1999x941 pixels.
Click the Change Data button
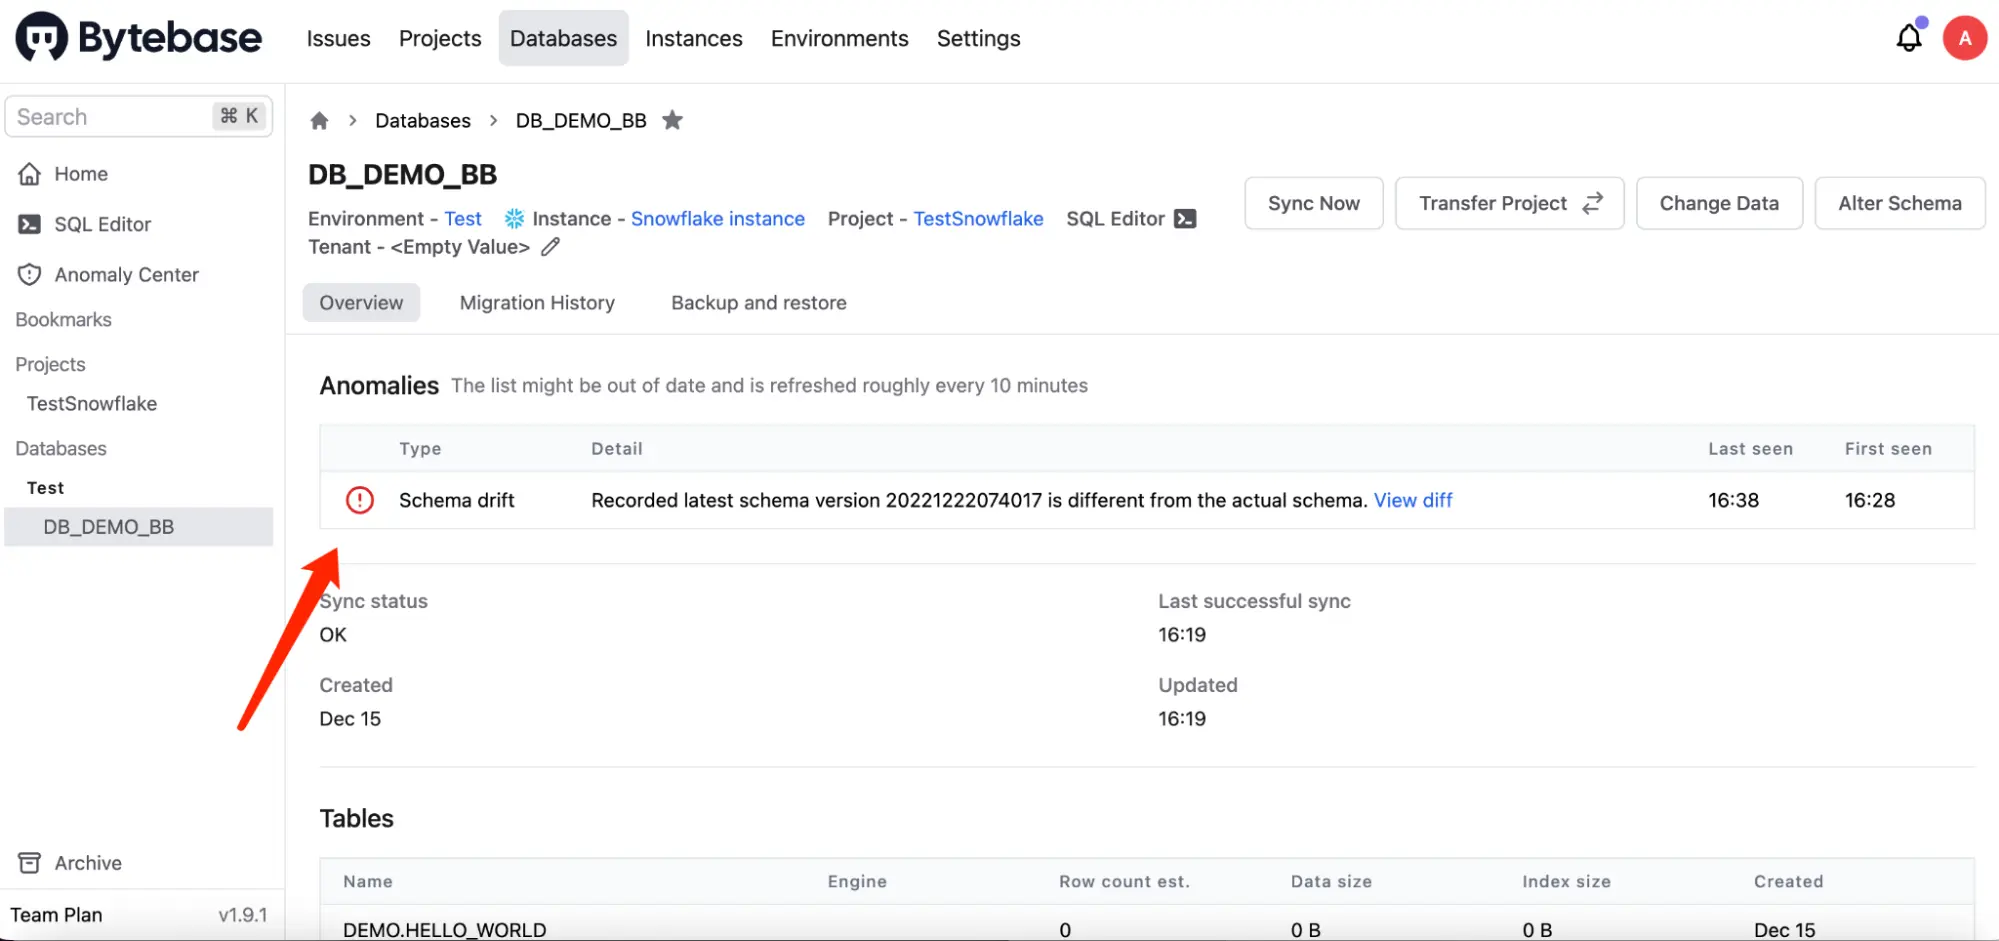(1719, 203)
